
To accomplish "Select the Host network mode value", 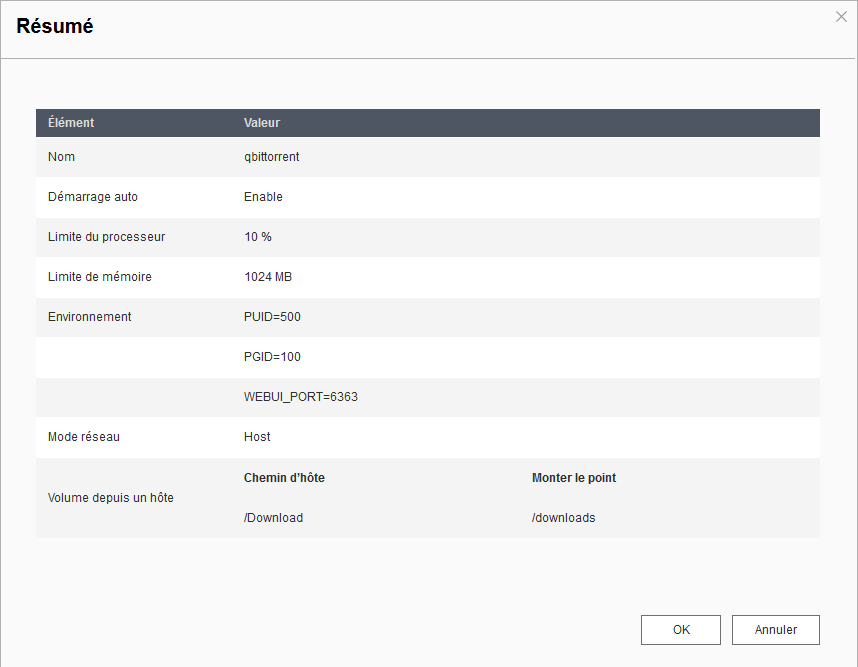I will pos(257,437).
